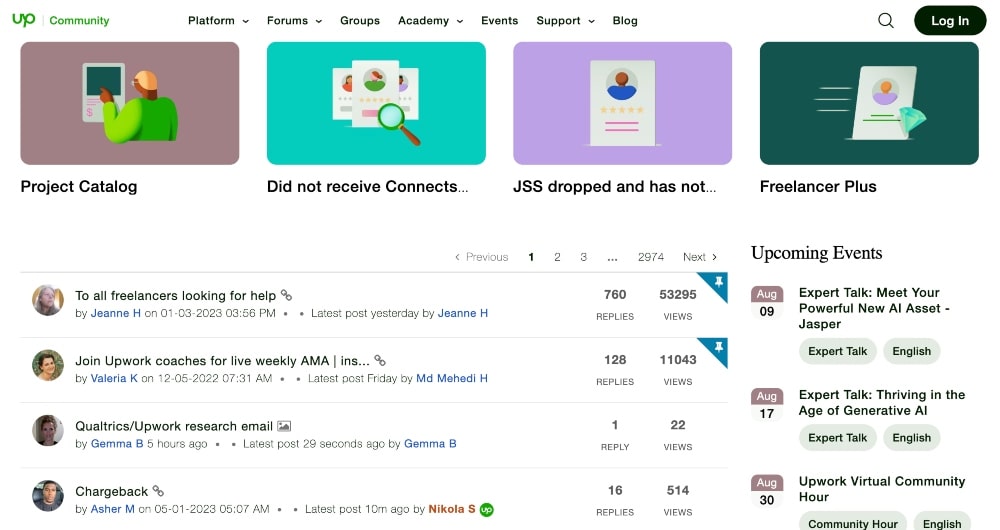Open Nikola S profile link
The image size is (1000, 530).
pos(452,509)
